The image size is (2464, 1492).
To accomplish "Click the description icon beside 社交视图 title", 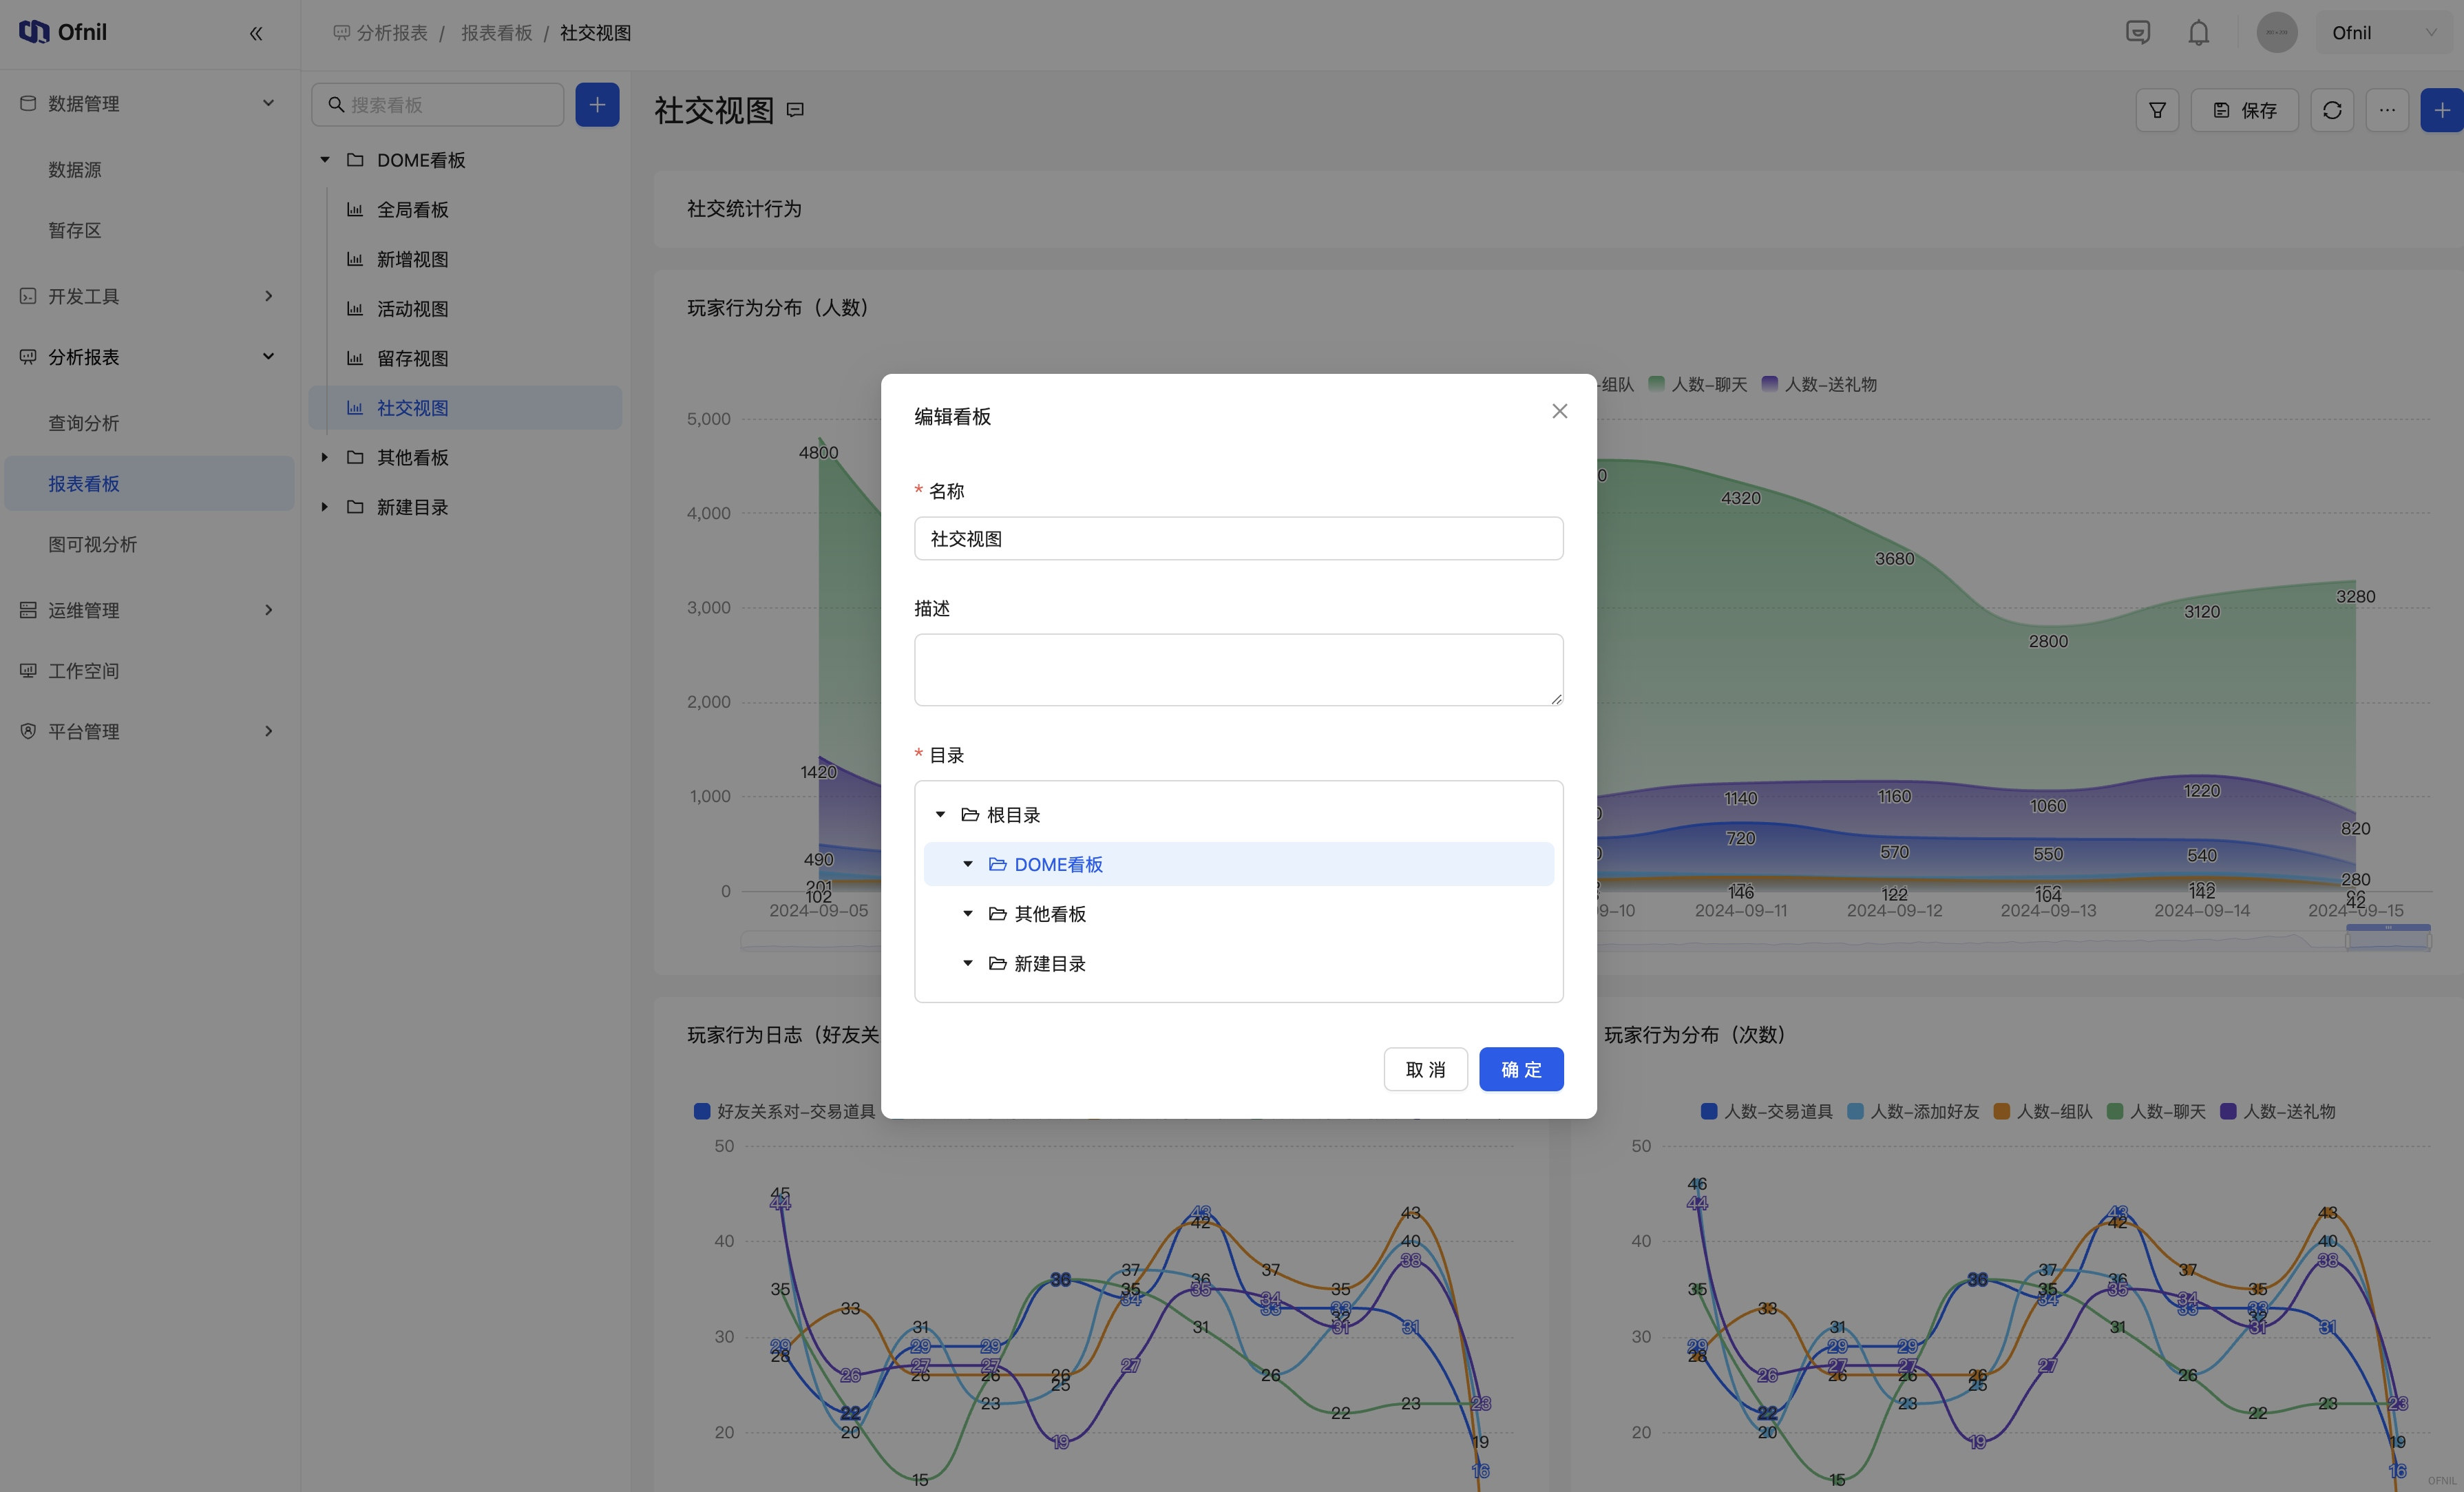I will pos(795,110).
